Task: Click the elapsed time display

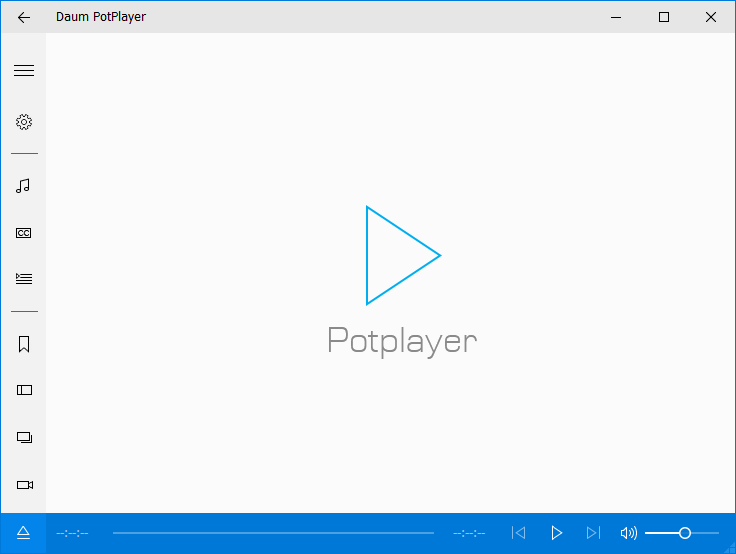Action: (72, 533)
